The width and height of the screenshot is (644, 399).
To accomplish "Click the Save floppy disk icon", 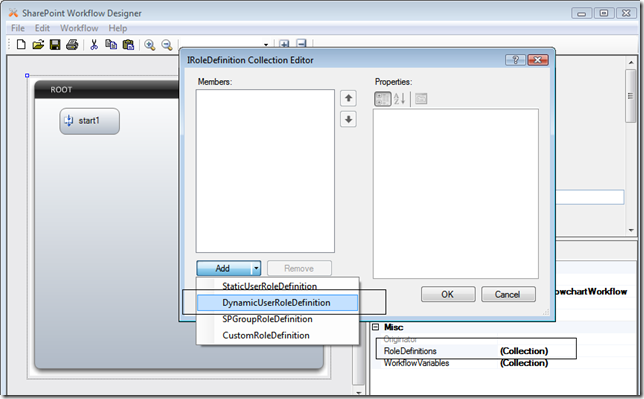I will click(x=55, y=44).
